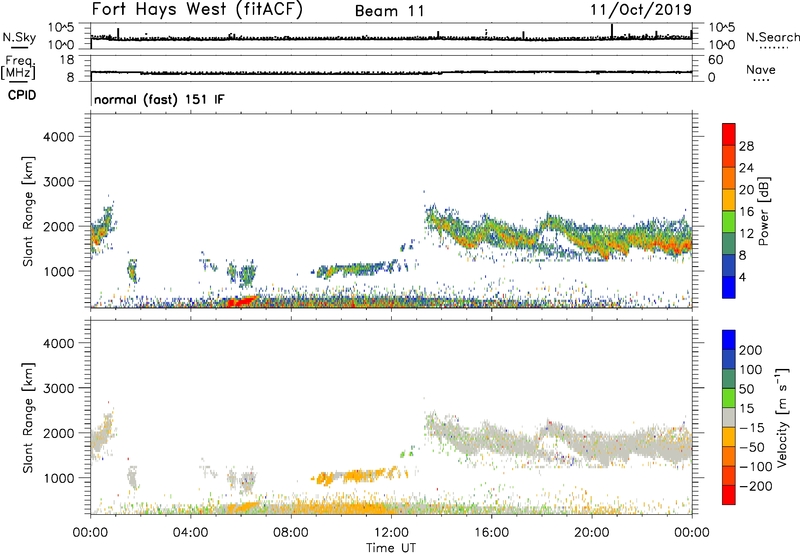Viewport: 800px width, 554px height.
Task: Click the 'Nave' legend label
Action: 761,69
